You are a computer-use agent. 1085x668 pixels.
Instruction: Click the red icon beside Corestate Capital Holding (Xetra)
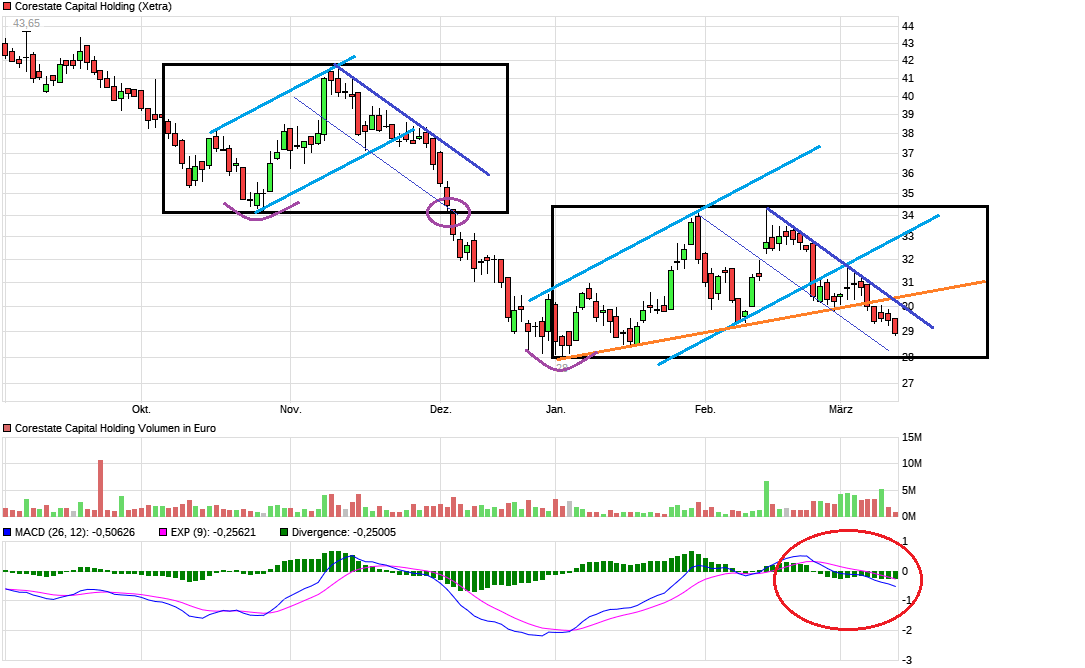(x=7, y=7)
